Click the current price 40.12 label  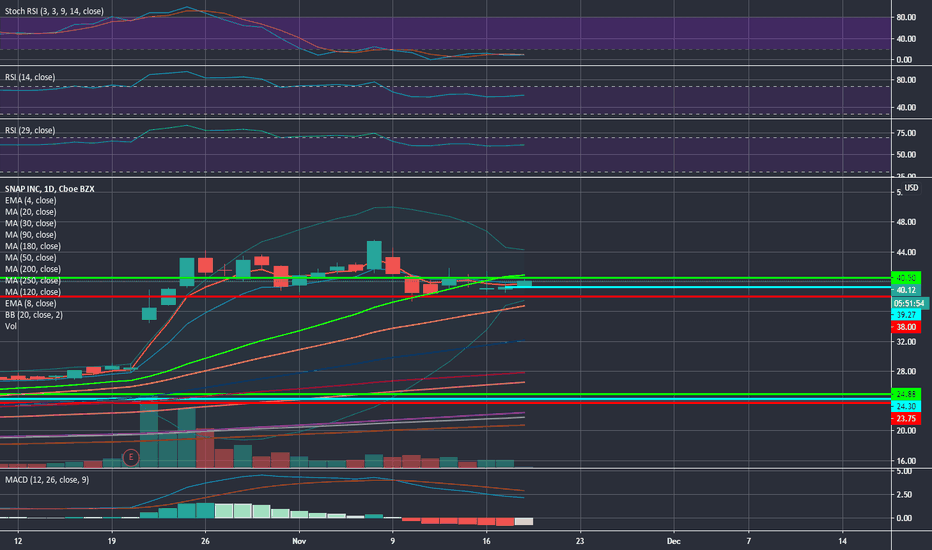click(906, 290)
